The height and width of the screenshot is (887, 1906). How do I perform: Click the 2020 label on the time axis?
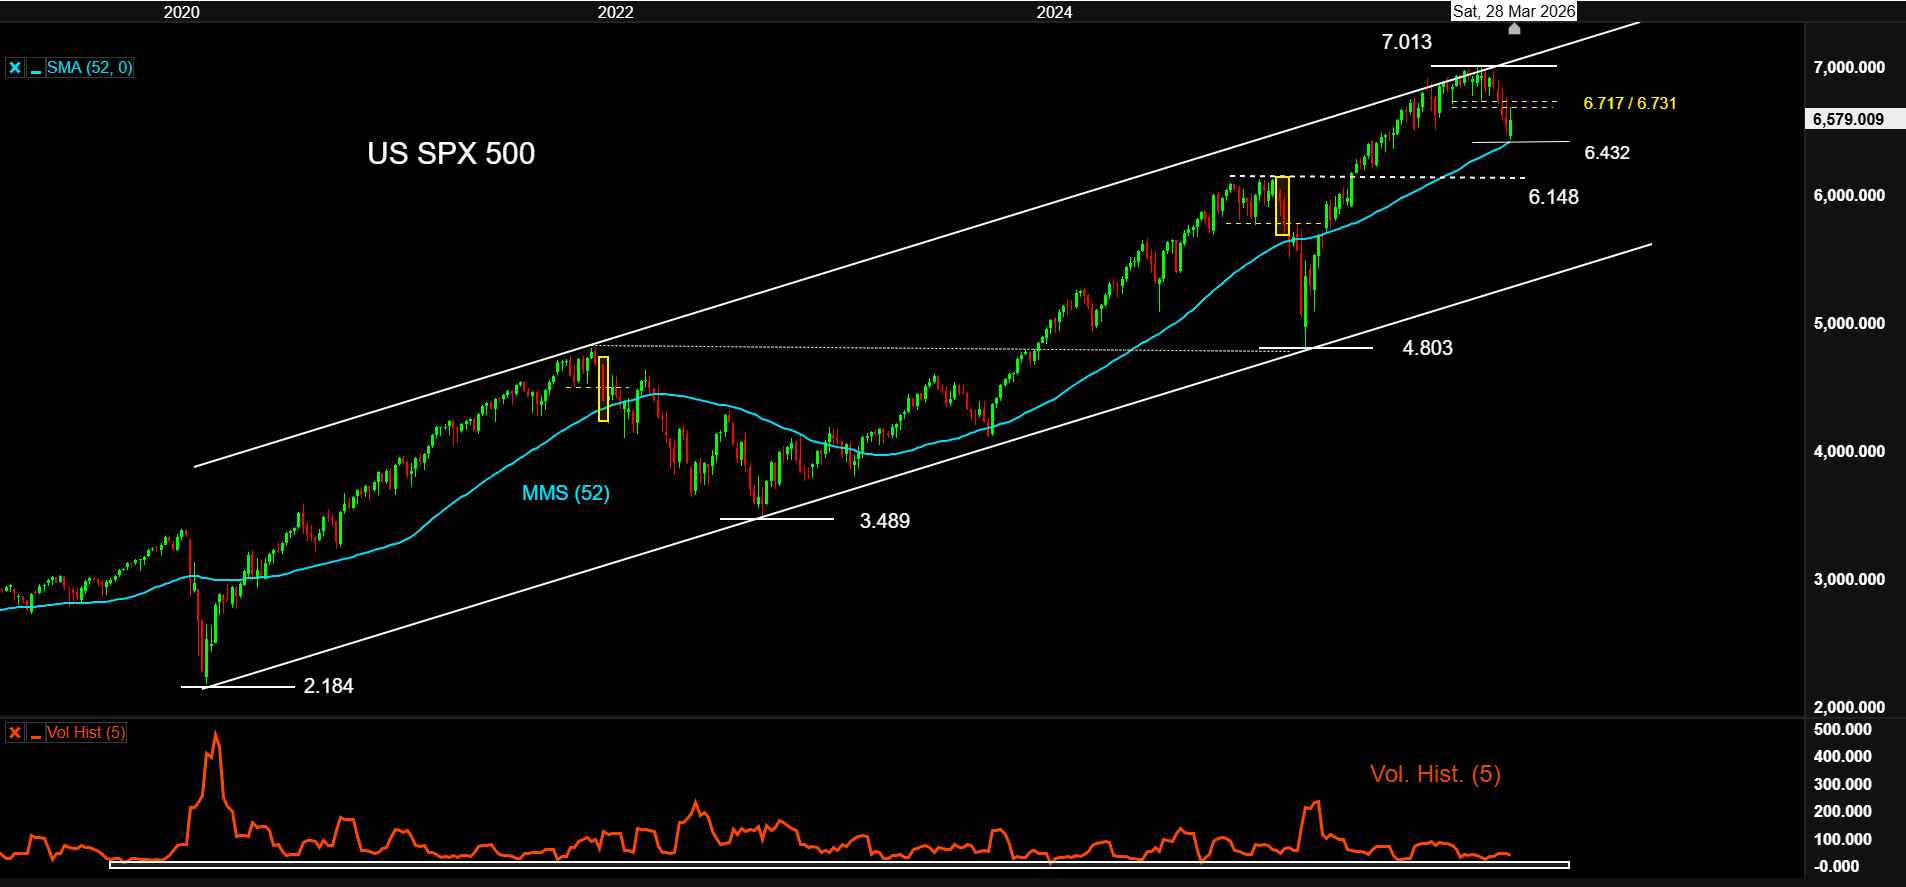[x=181, y=12]
